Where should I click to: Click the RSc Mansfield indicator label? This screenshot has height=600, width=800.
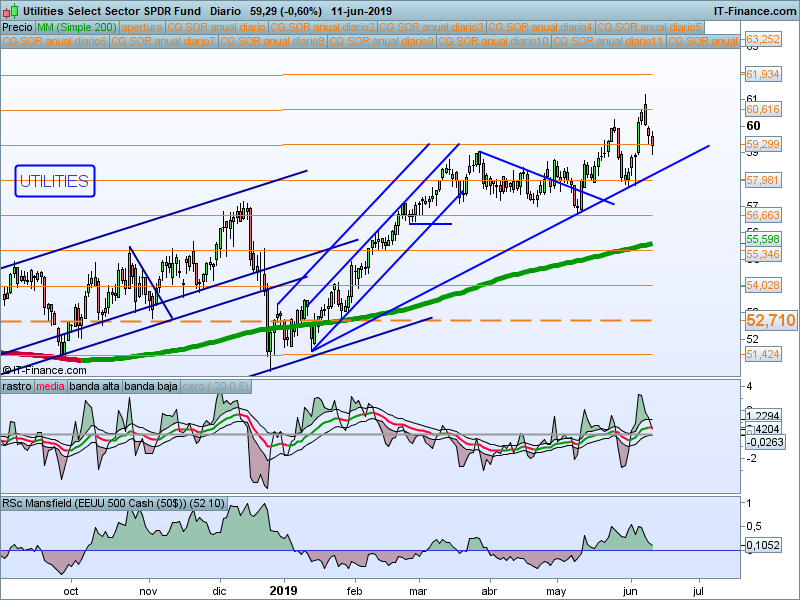click(x=113, y=503)
